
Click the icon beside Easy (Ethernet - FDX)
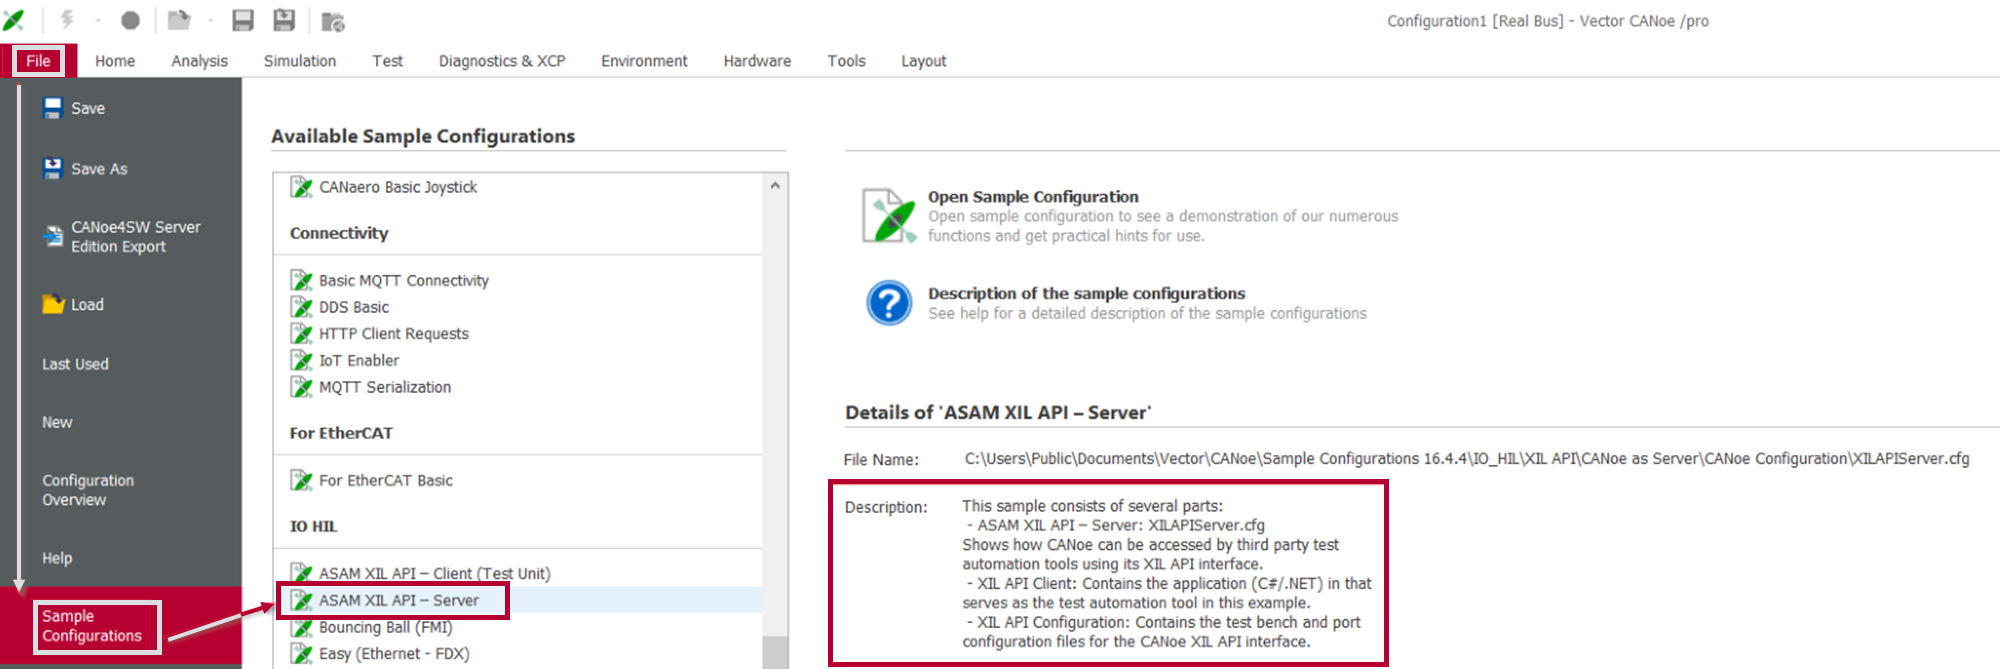tap(302, 654)
